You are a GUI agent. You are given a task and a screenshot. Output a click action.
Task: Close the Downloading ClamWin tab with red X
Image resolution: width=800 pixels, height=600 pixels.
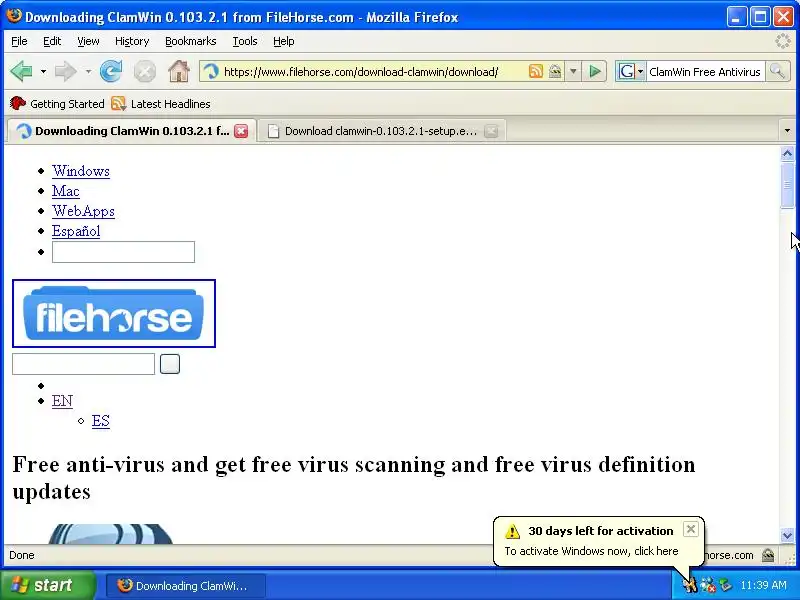click(x=241, y=131)
